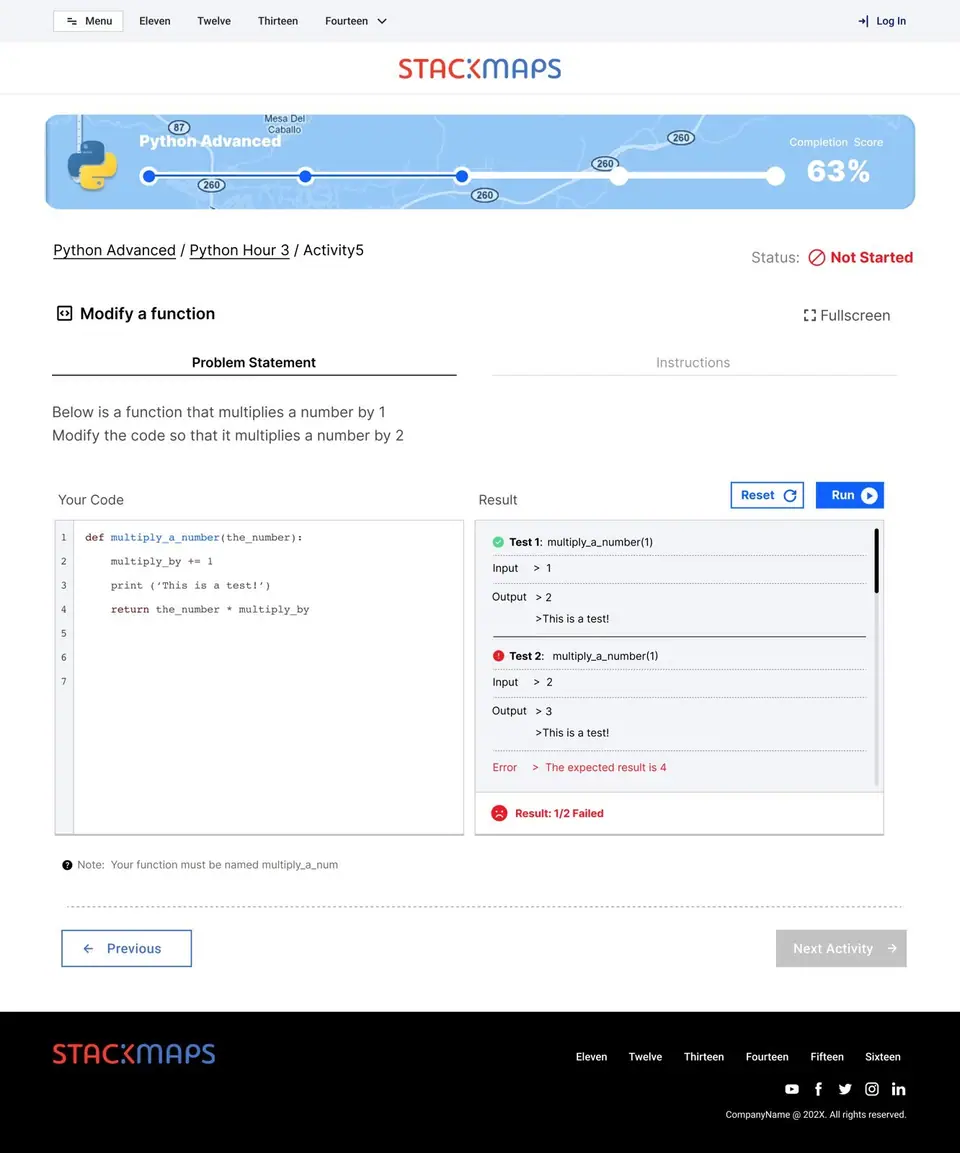Open the footer Eleven link
Screen dimensions: 960x1153
point(591,1057)
